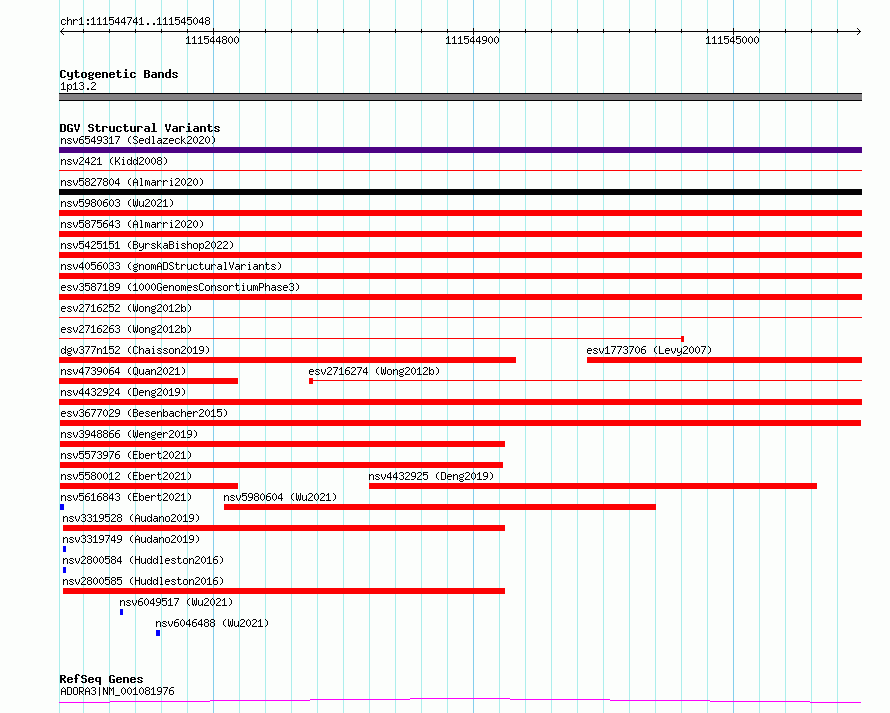Open the ADORA3|NM_001081976 gene label
This screenshot has height=713, width=890.
(x=117, y=691)
